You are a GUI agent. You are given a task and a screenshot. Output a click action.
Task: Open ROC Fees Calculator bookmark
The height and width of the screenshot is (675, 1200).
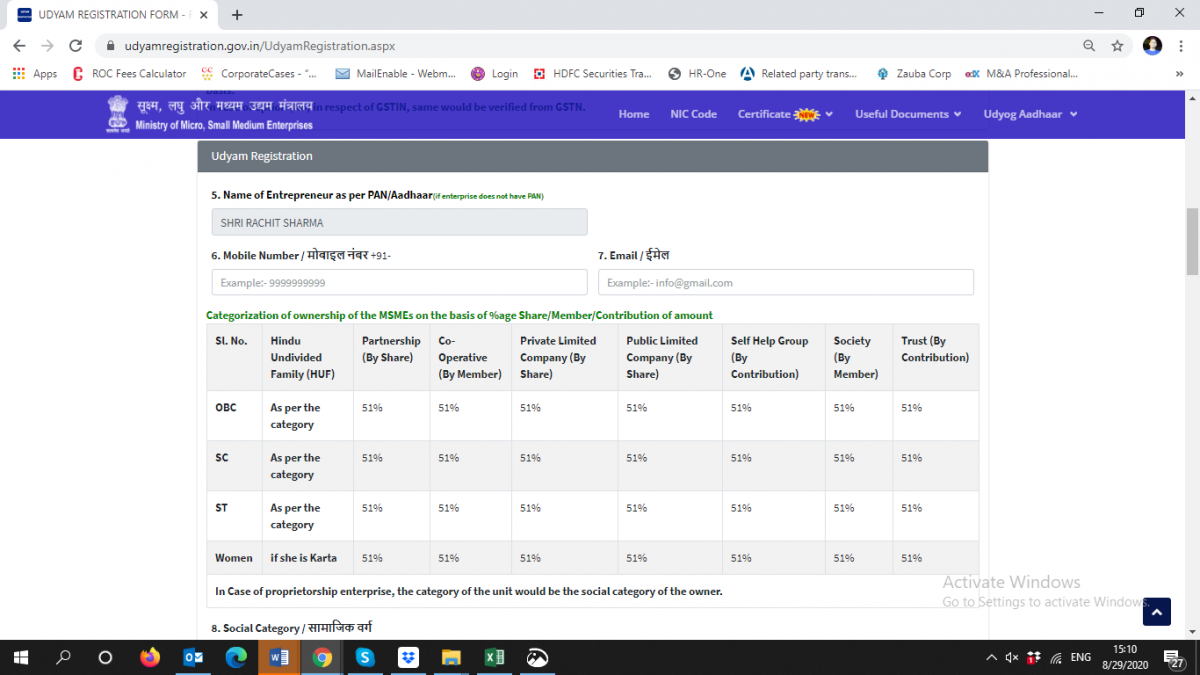pyautogui.click(x=129, y=74)
